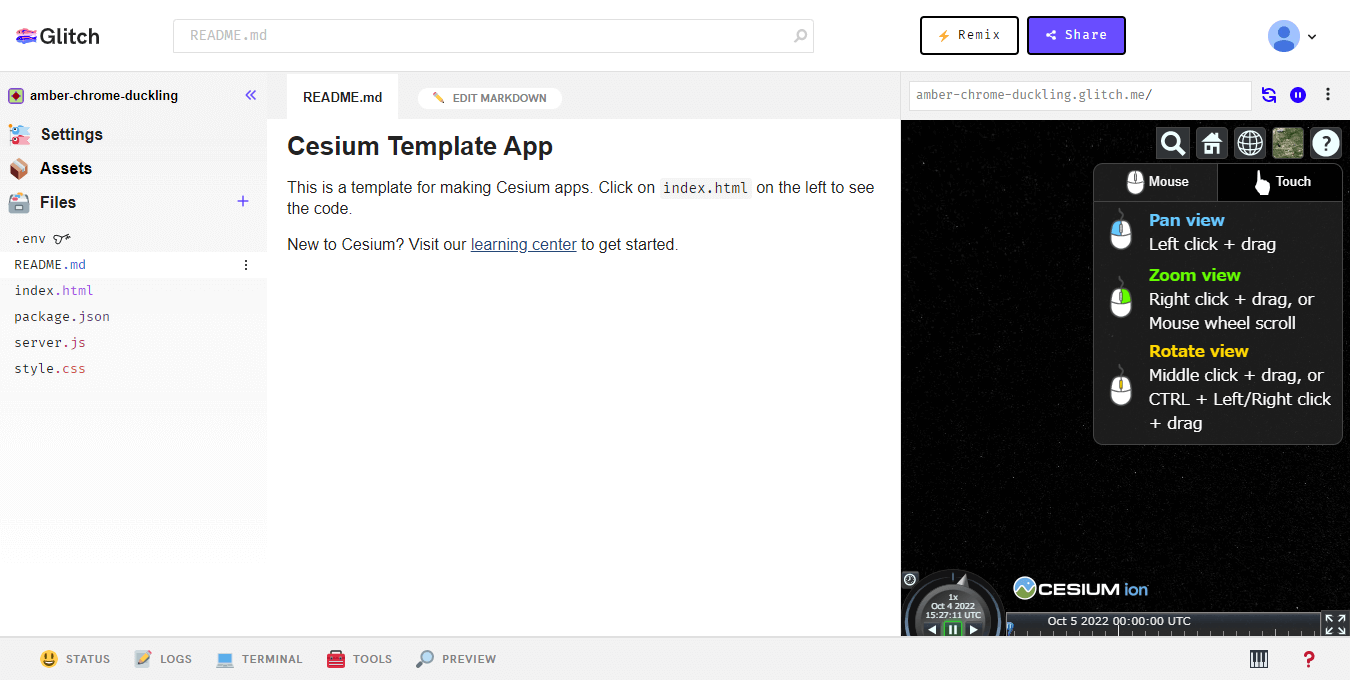Click the Share button
The height and width of the screenshot is (680, 1350).
click(1076, 35)
